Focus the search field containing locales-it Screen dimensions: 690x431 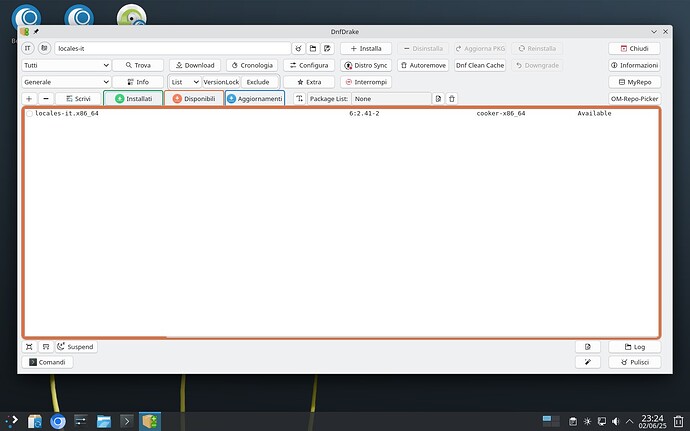172,48
